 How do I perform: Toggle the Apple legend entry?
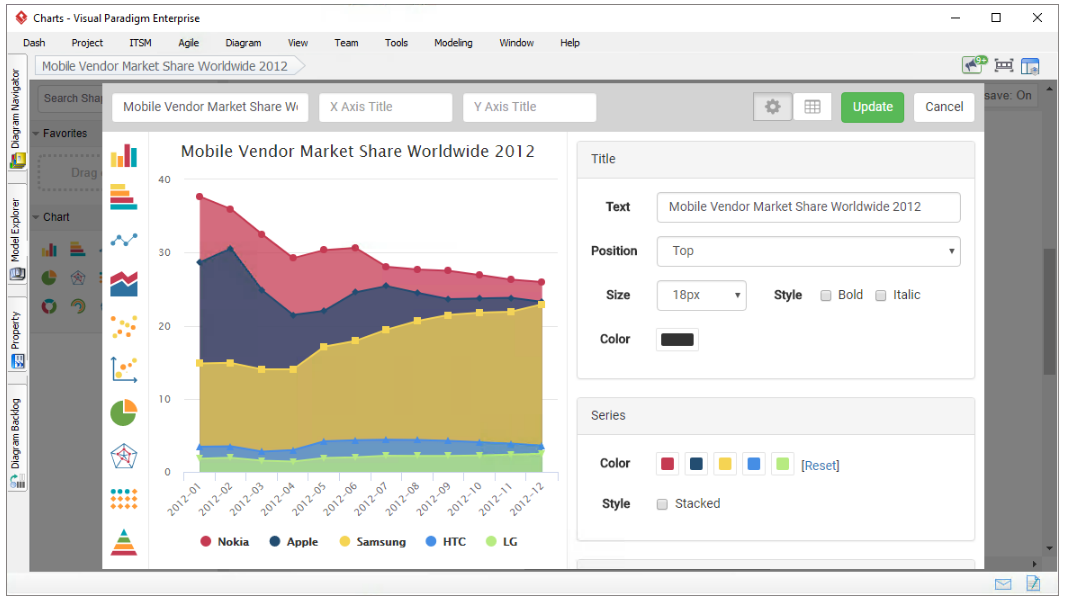(x=294, y=542)
